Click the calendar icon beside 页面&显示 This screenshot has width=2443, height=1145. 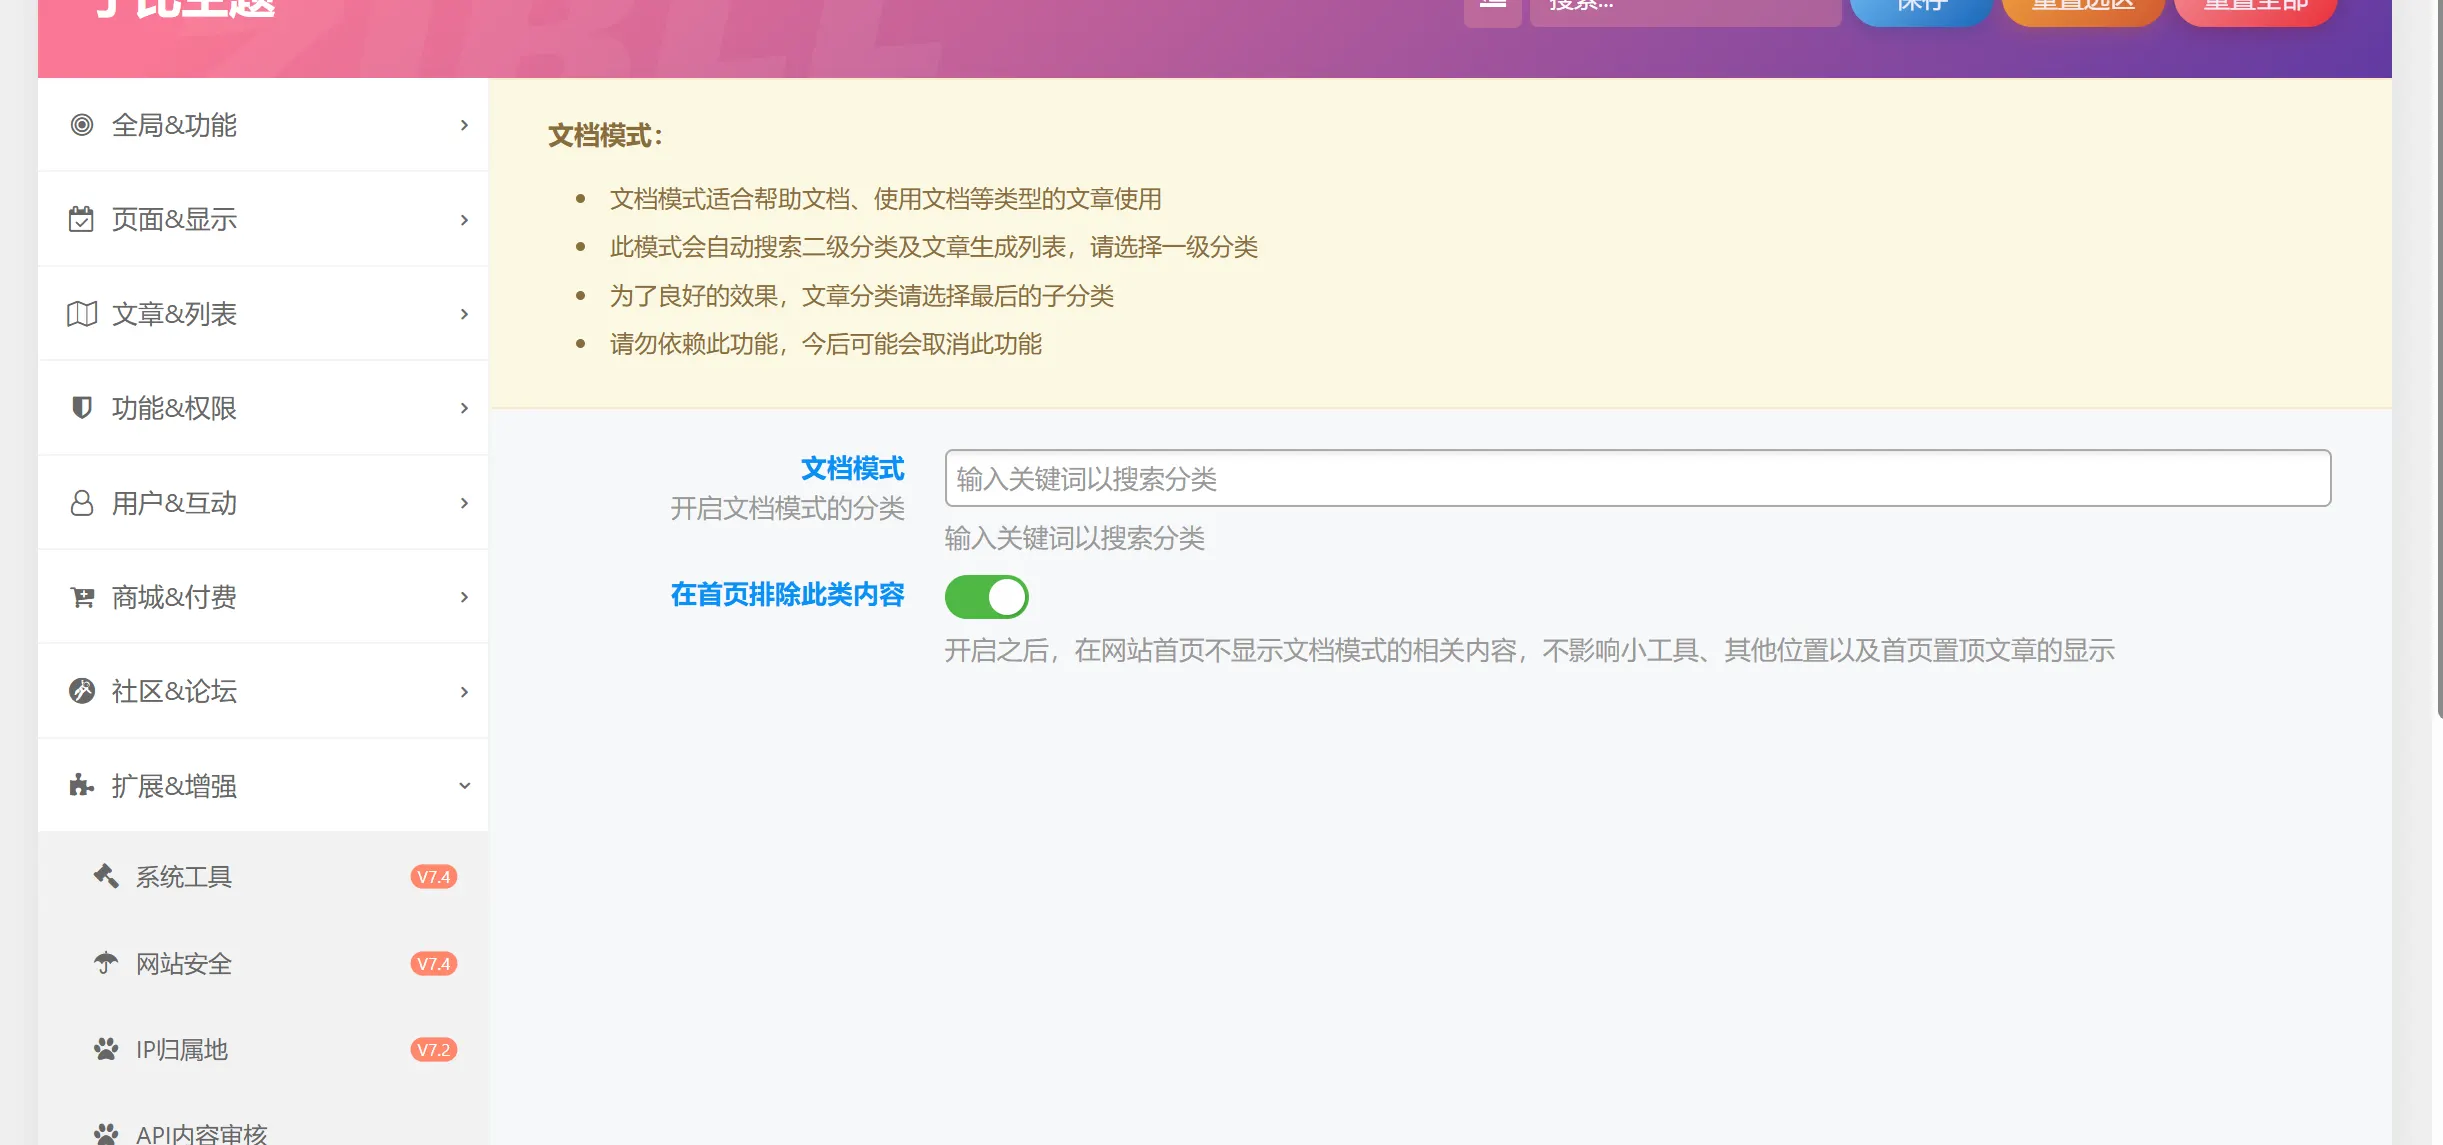point(81,219)
